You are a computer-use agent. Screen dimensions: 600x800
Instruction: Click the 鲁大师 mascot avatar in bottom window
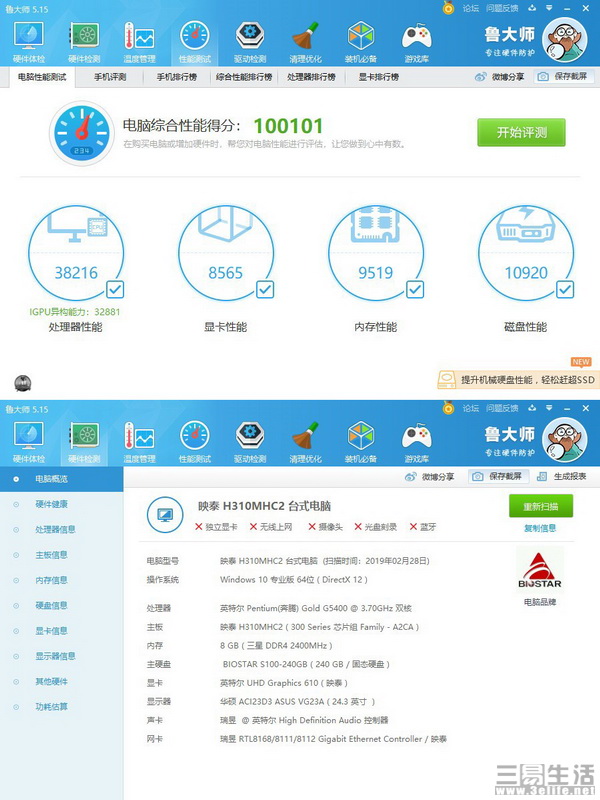coord(564,440)
